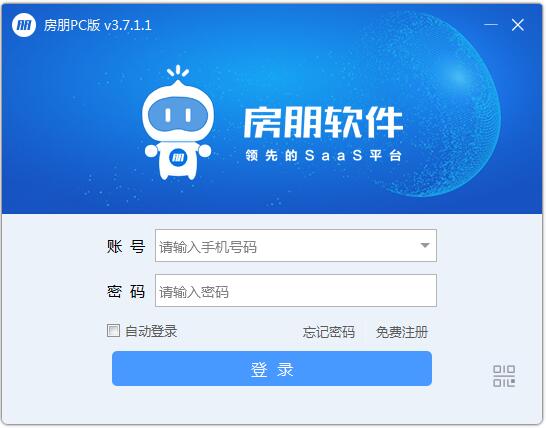The width and height of the screenshot is (546, 428).
Task: Click the 房朋 logo icon in title bar
Action: pyautogui.click(x=24, y=25)
